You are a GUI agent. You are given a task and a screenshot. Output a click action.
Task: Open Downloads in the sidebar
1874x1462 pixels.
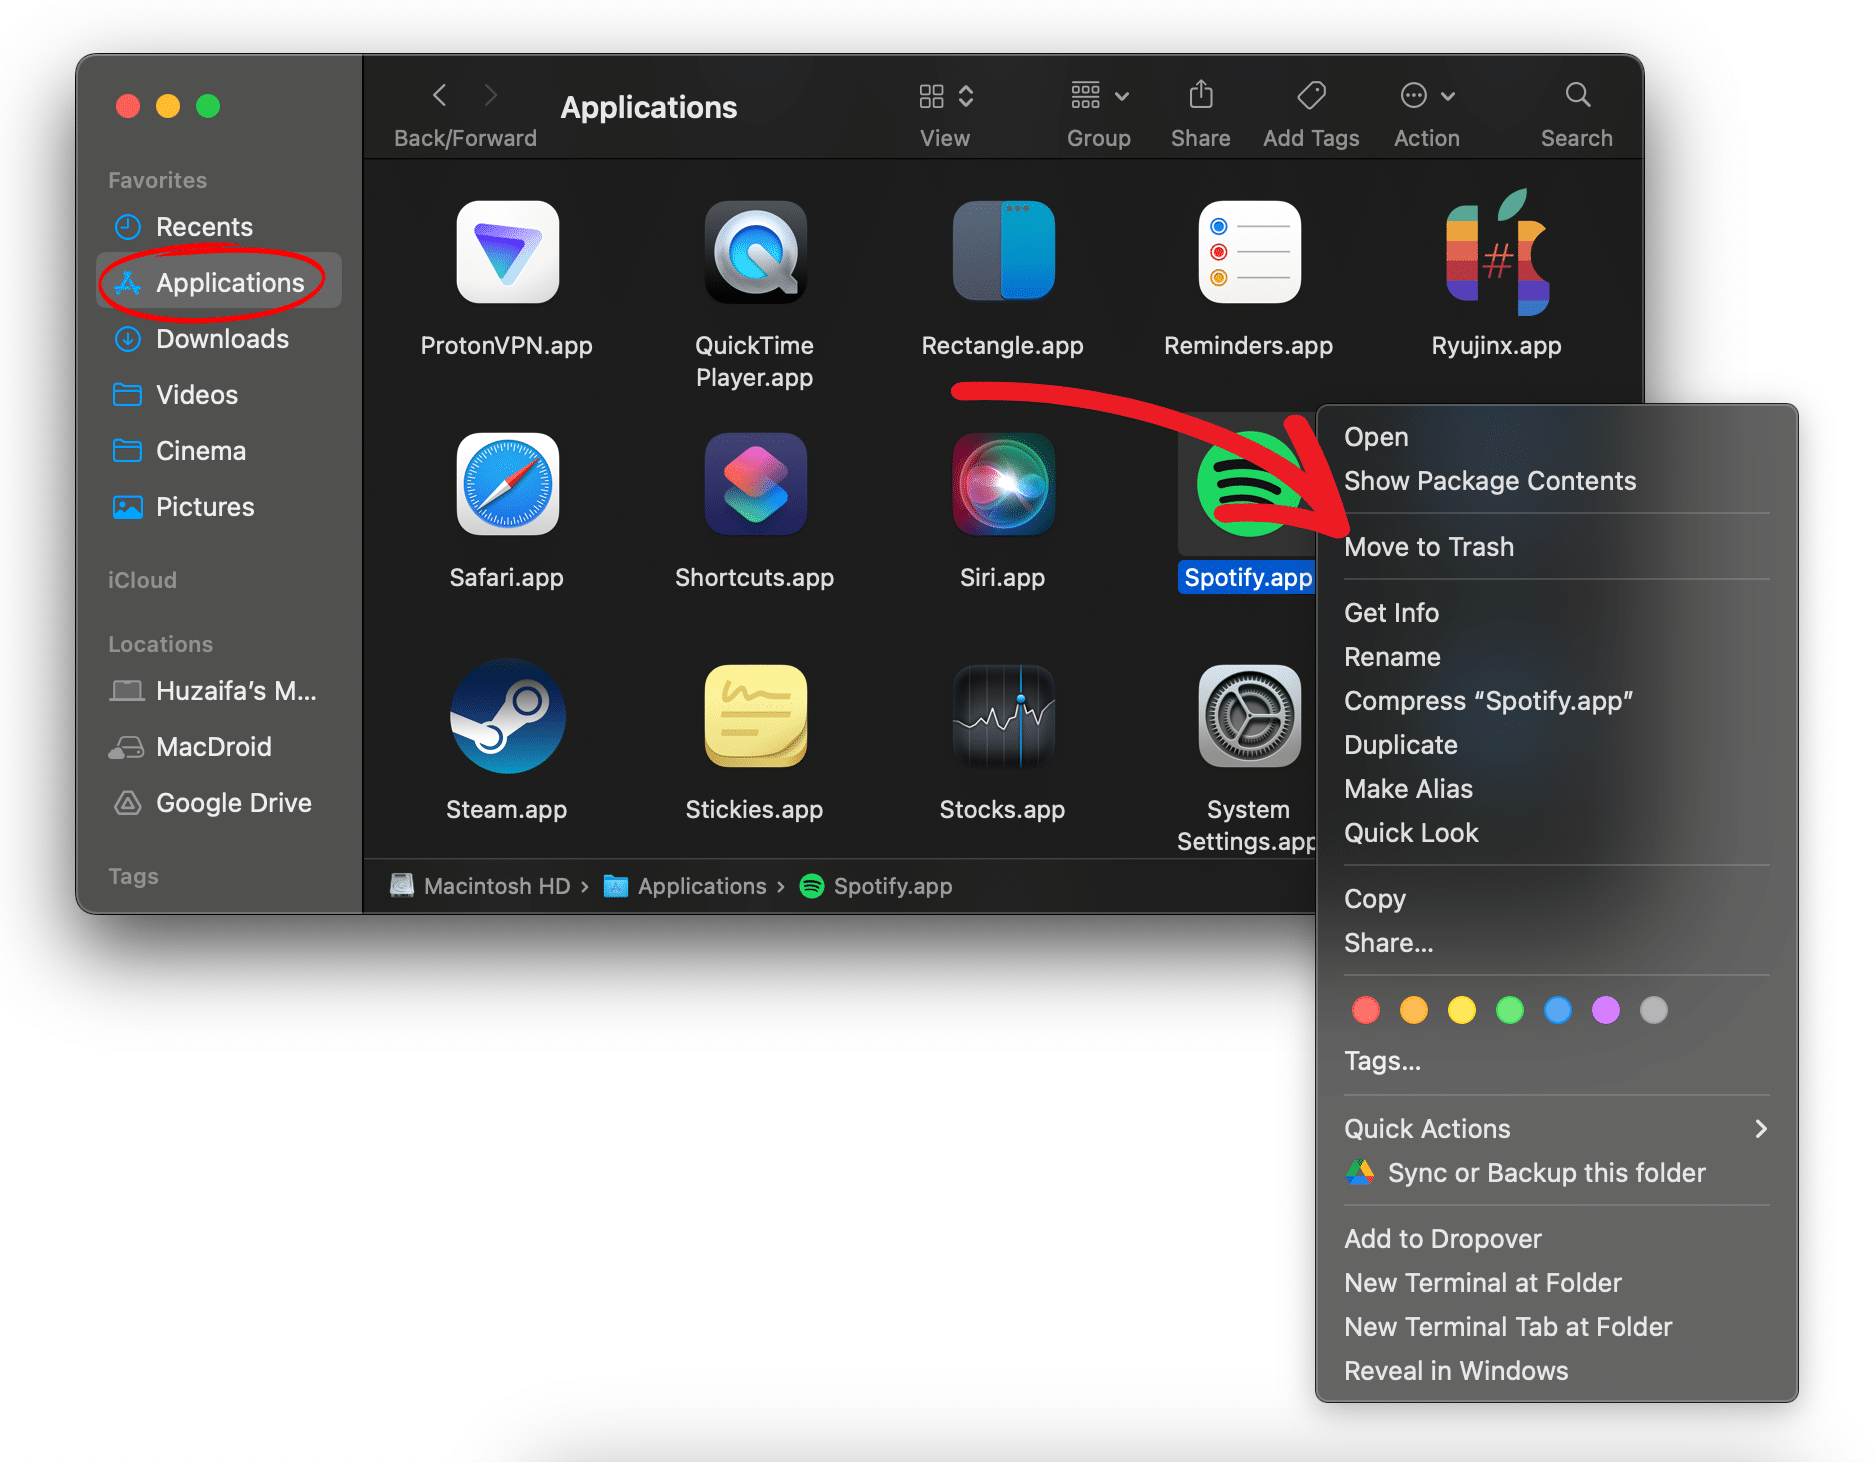221,339
